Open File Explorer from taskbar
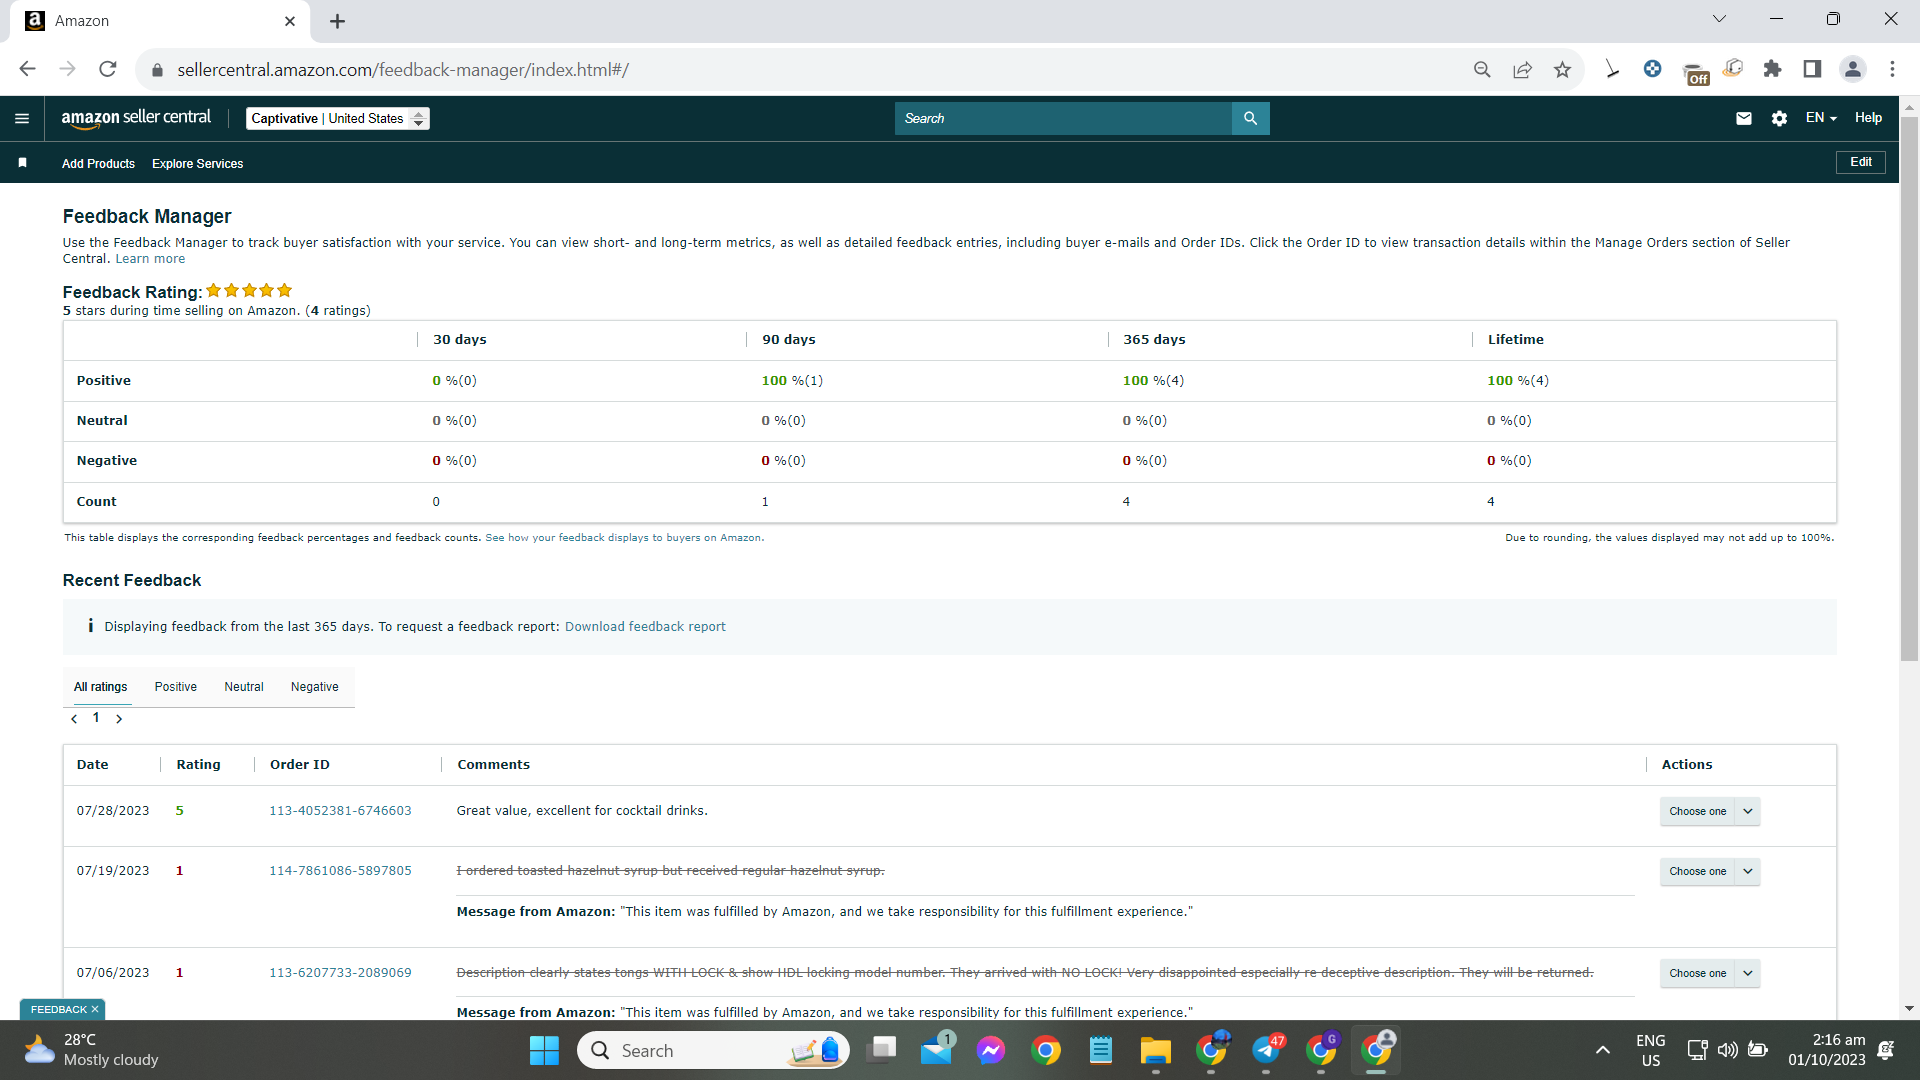 pos(1155,1050)
